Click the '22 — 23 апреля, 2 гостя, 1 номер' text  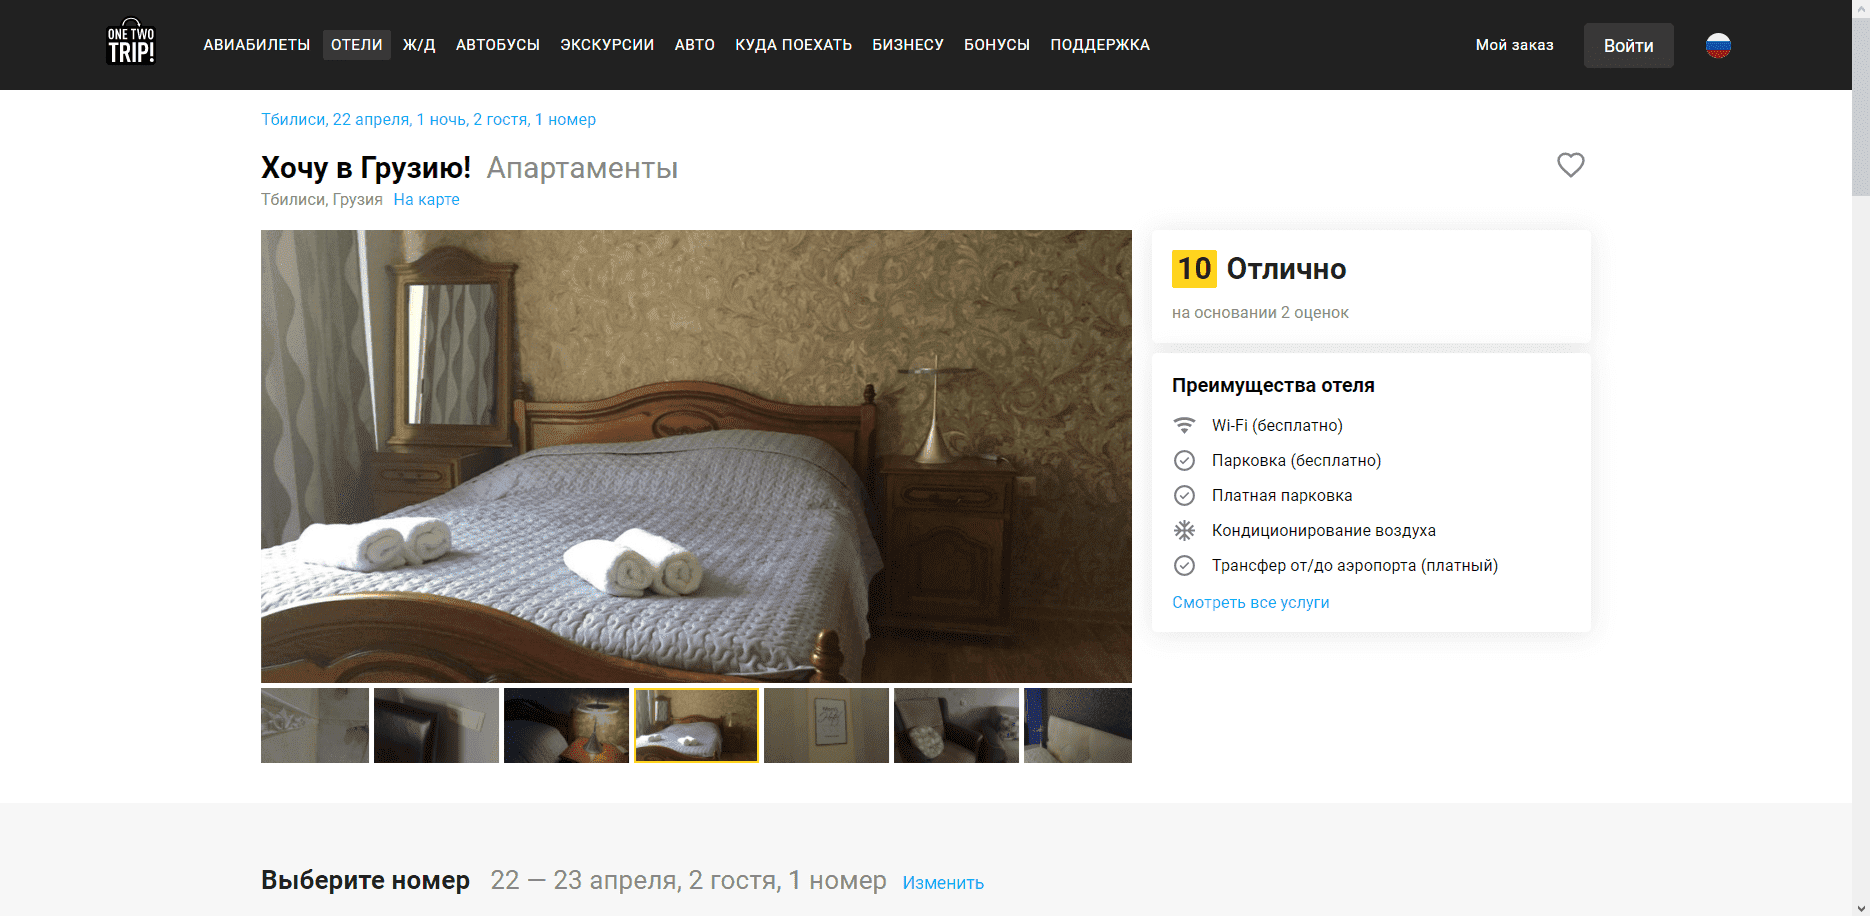(x=688, y=880)
